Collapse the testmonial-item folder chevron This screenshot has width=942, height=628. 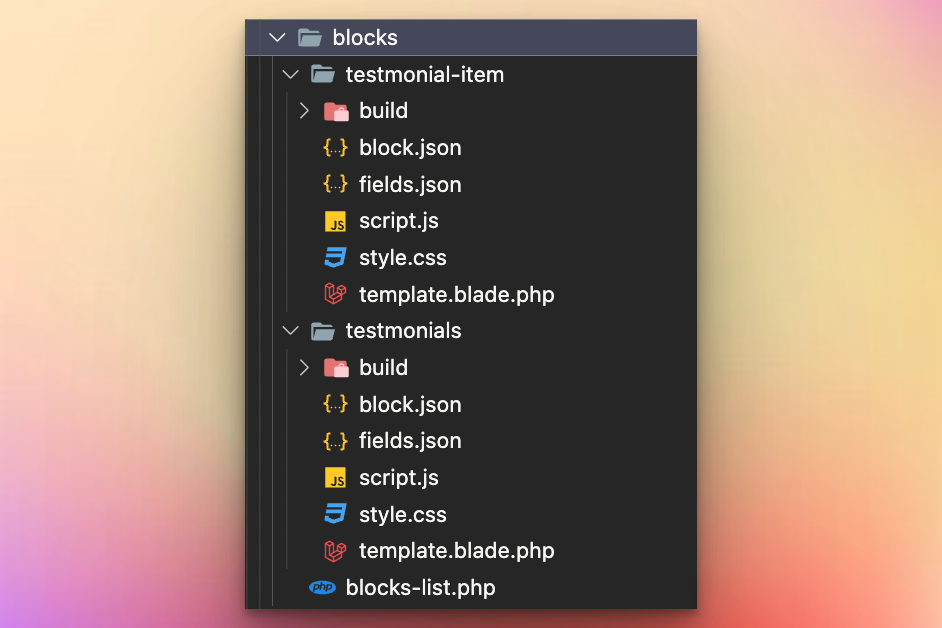pos(291,75)
